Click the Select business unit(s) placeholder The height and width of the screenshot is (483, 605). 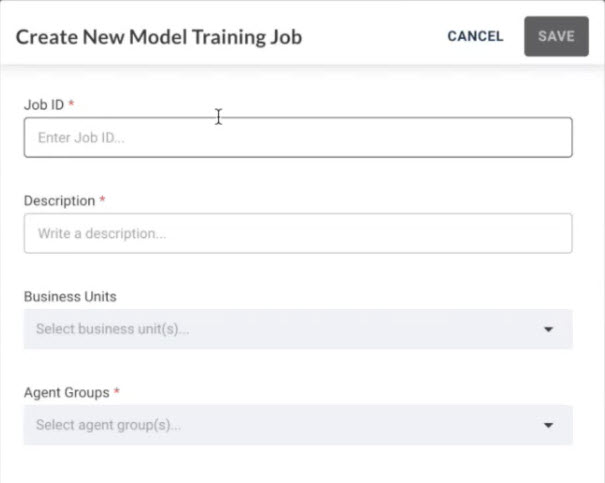pyautogui.click(x=112, y=329)
